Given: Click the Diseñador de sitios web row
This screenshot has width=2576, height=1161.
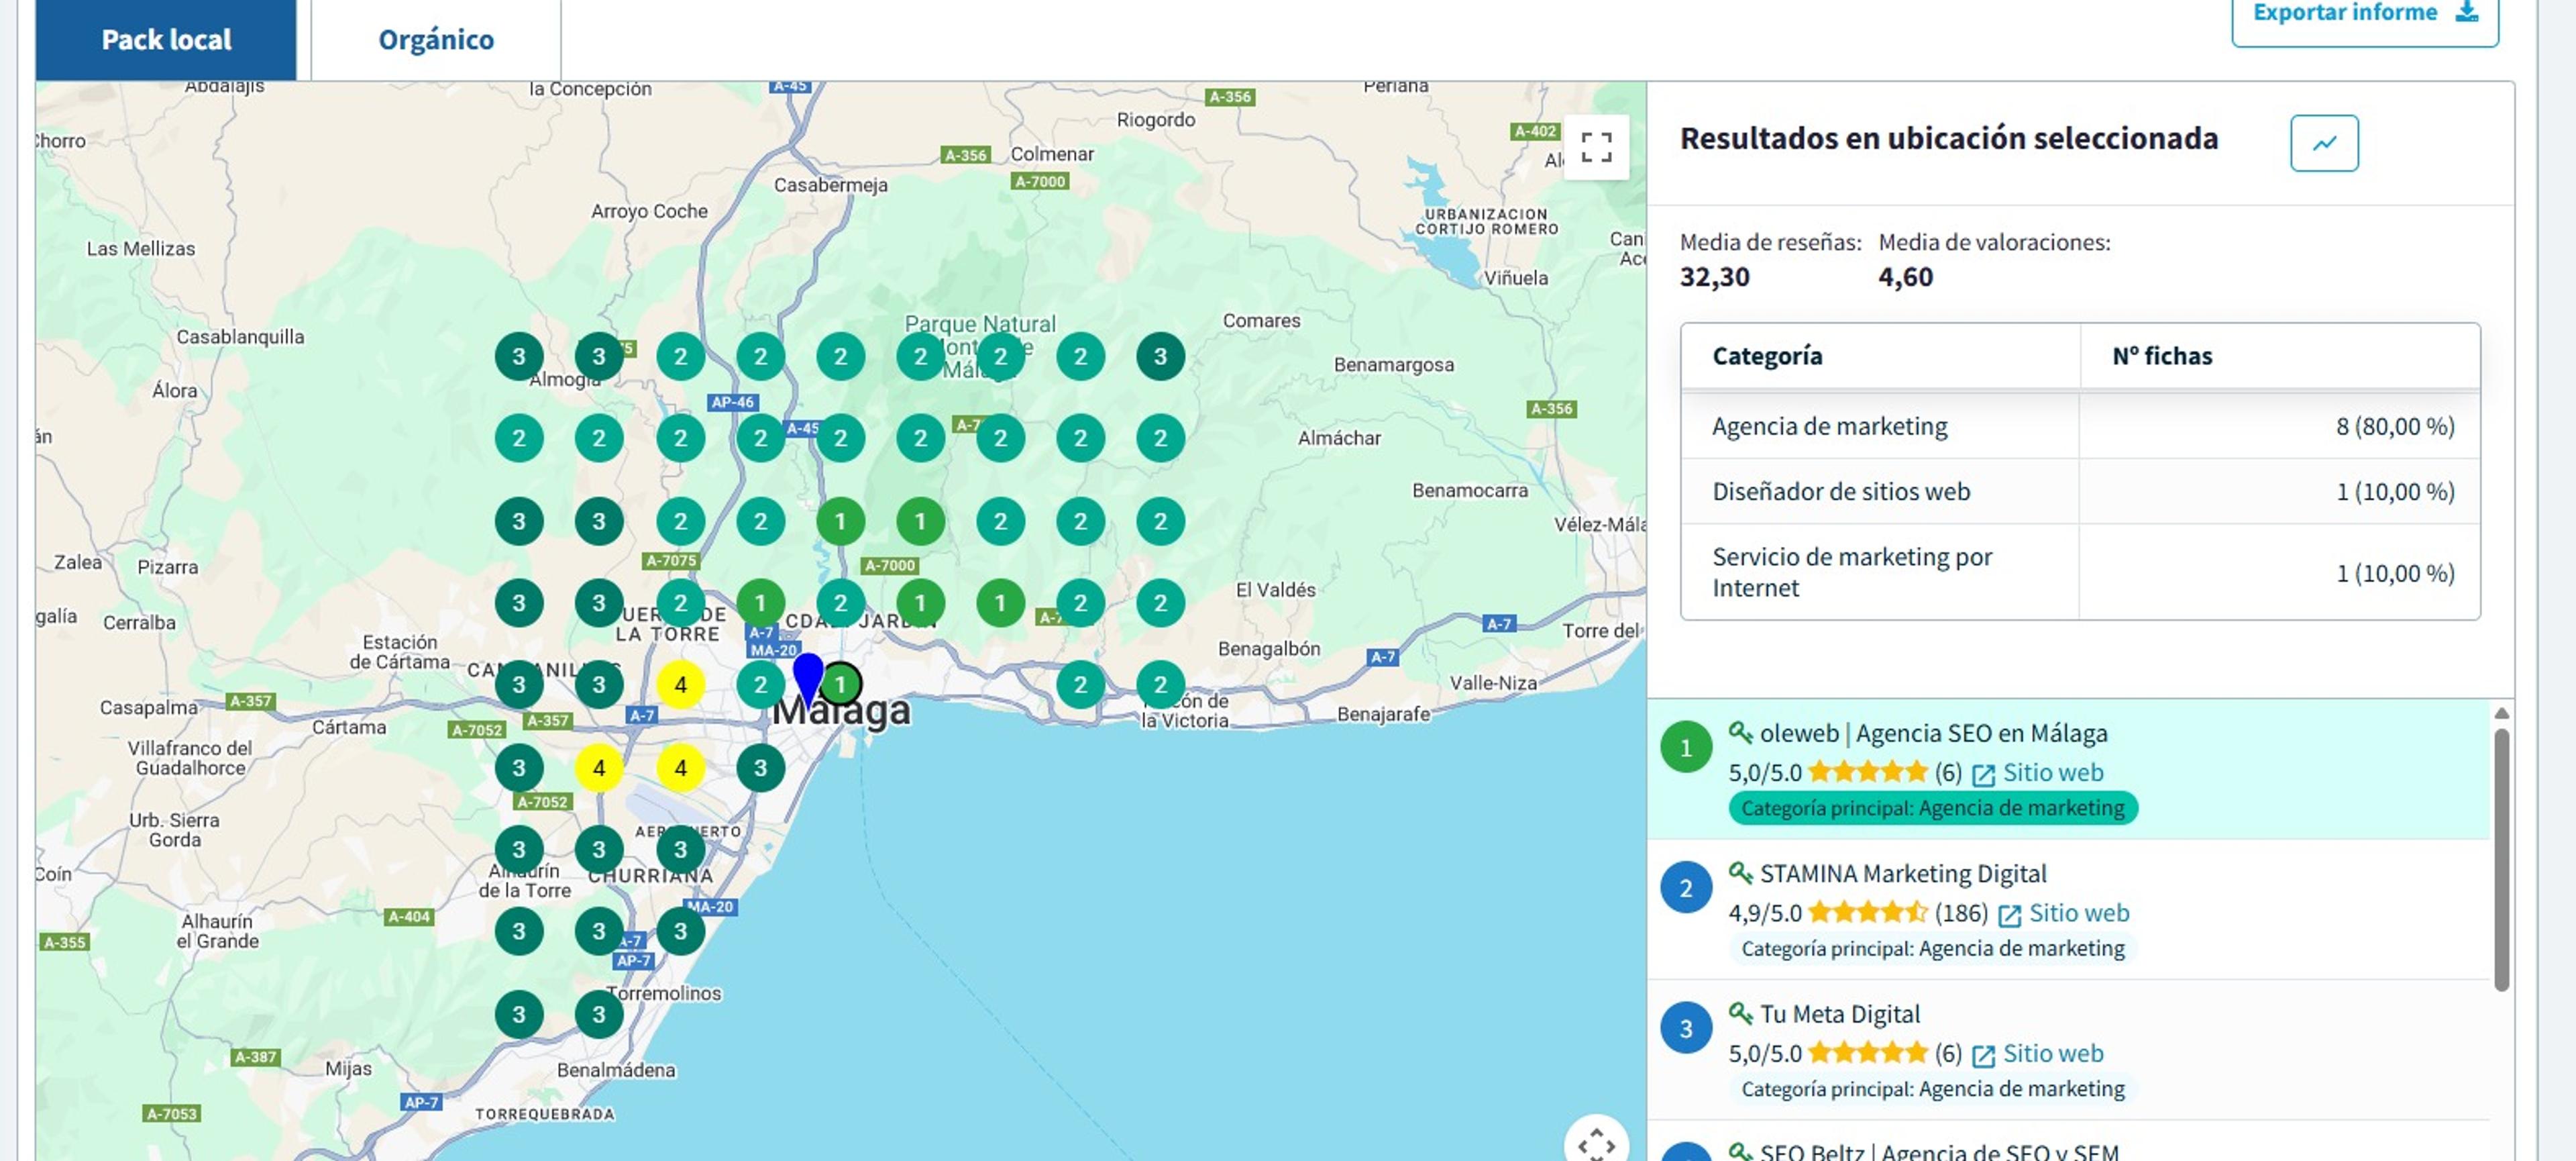Looking at the screenshot, I should pyautogui.click(x=2080, y=492).
